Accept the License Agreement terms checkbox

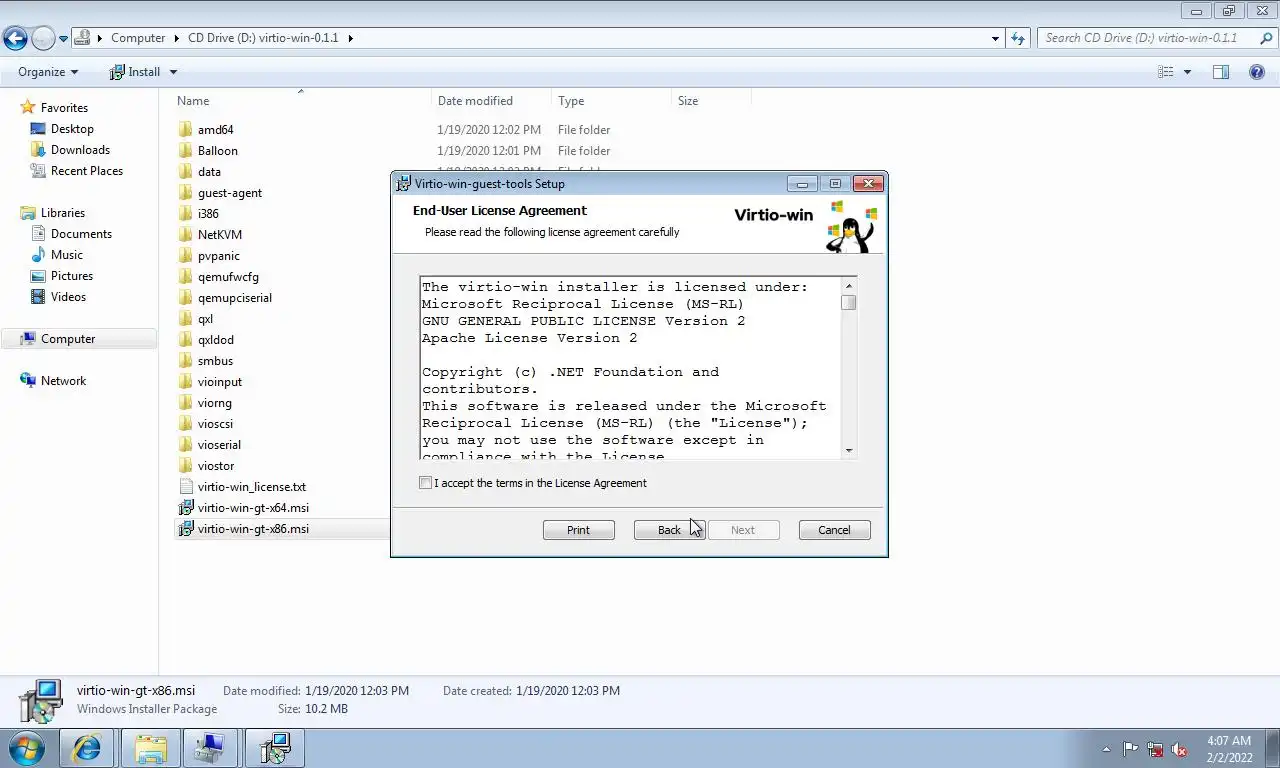click(425, 483)
